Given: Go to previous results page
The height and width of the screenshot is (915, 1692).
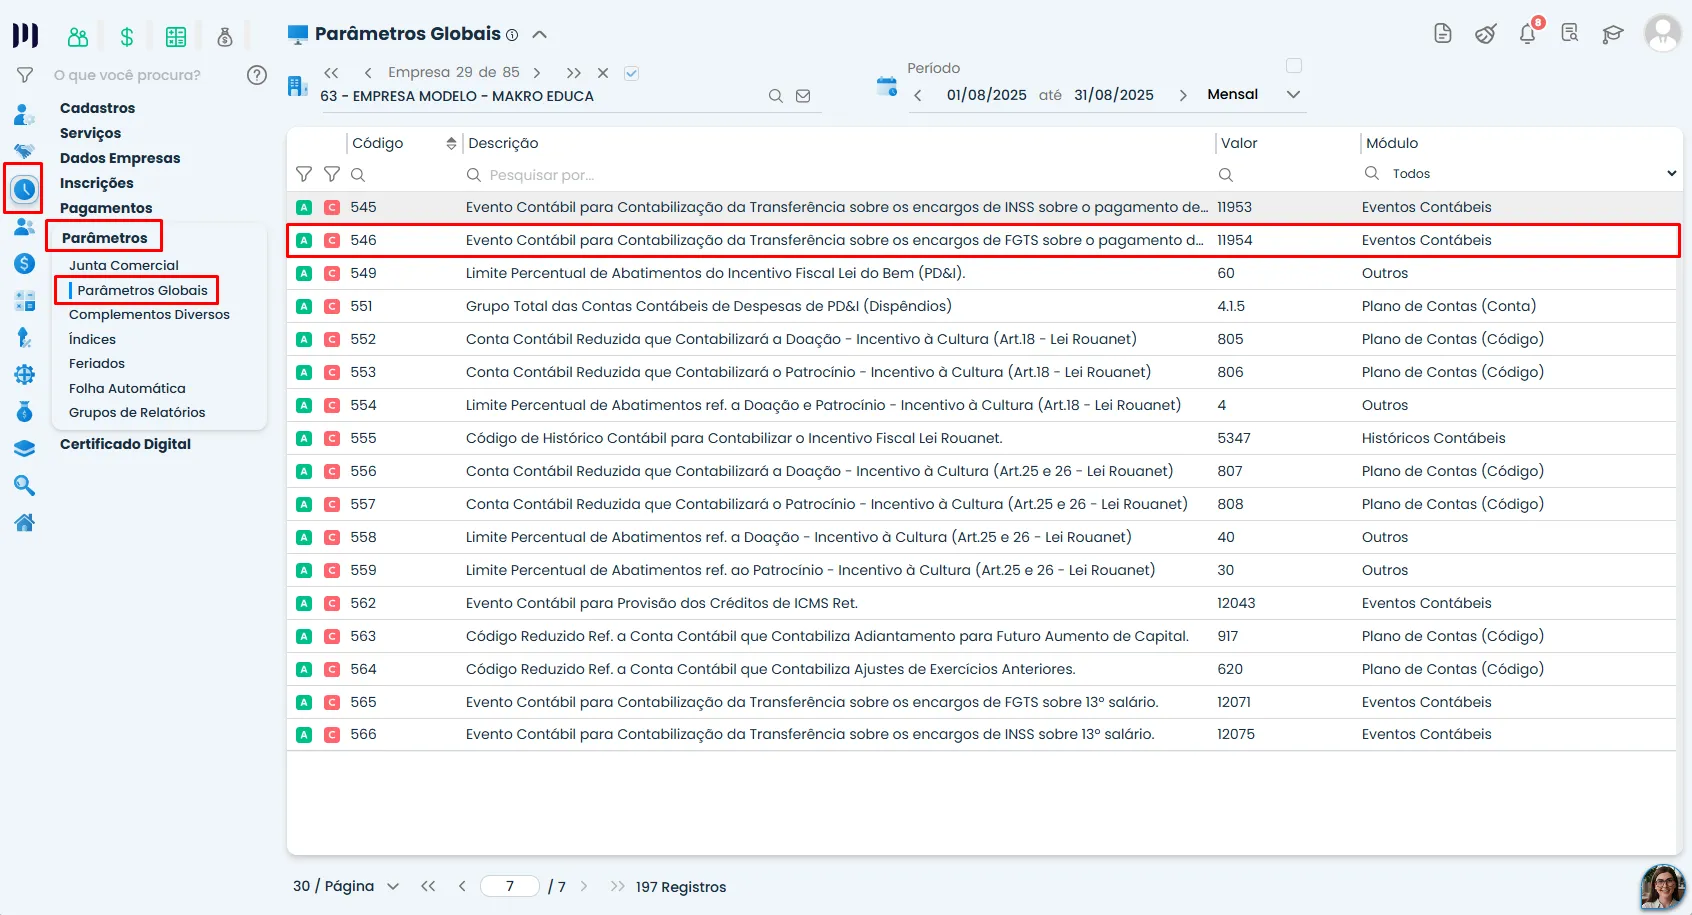Looking at the screenshot, I should [462, 886].
